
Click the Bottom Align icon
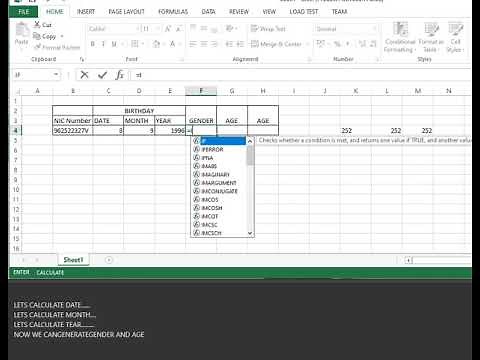(214, 29)
